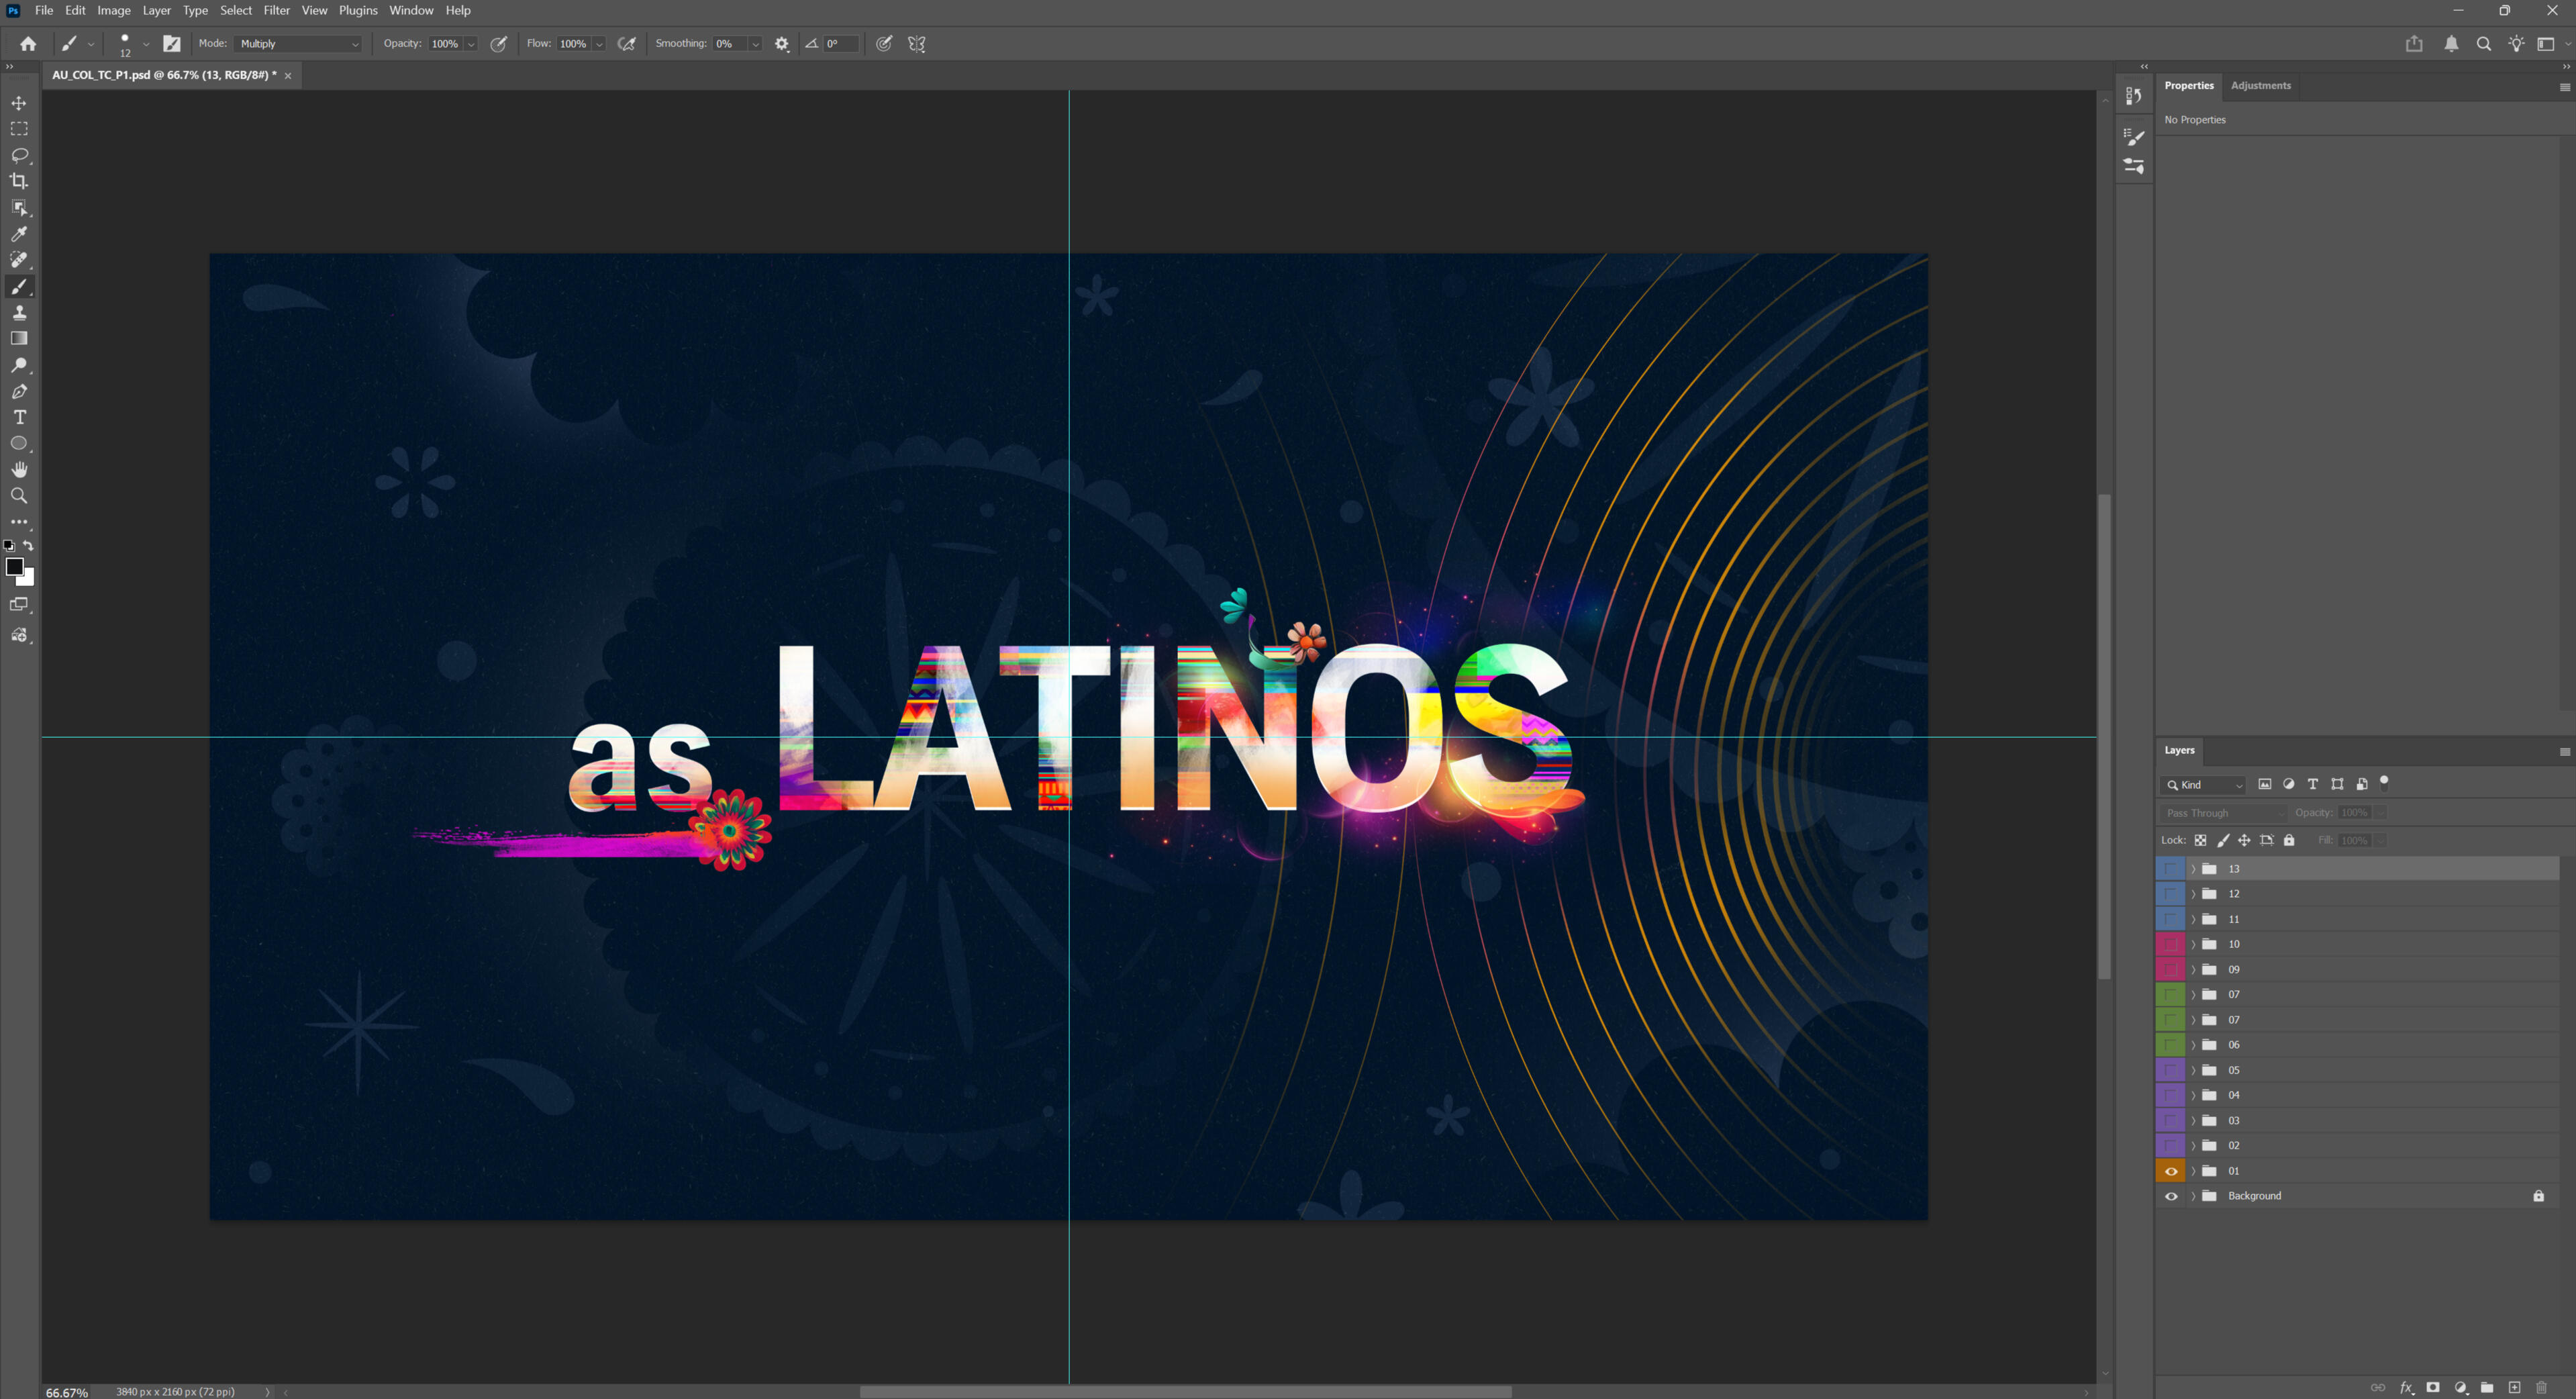
Task: Hide layer group 01
Action: pos(2171,1171)
